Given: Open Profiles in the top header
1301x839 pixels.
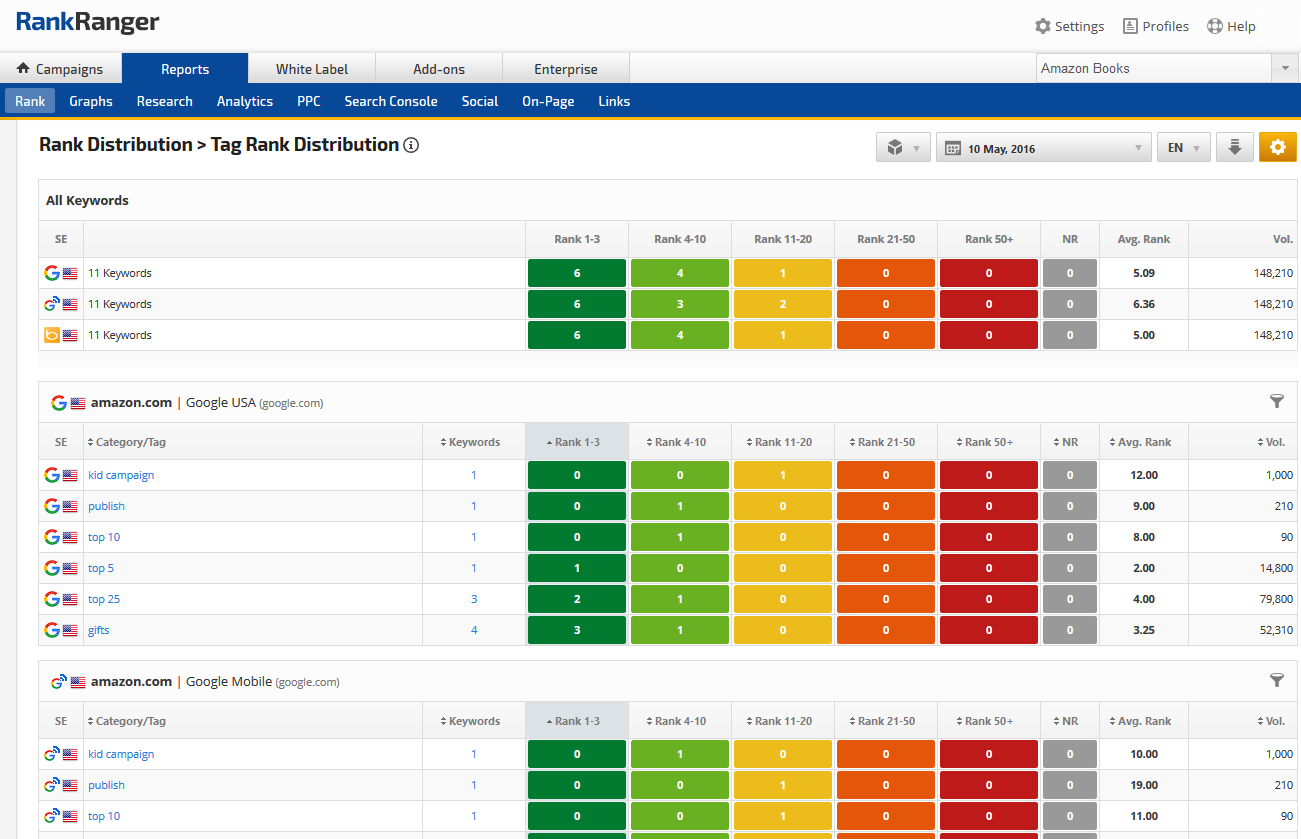Looking at the screenshot, I should 1155,26.
